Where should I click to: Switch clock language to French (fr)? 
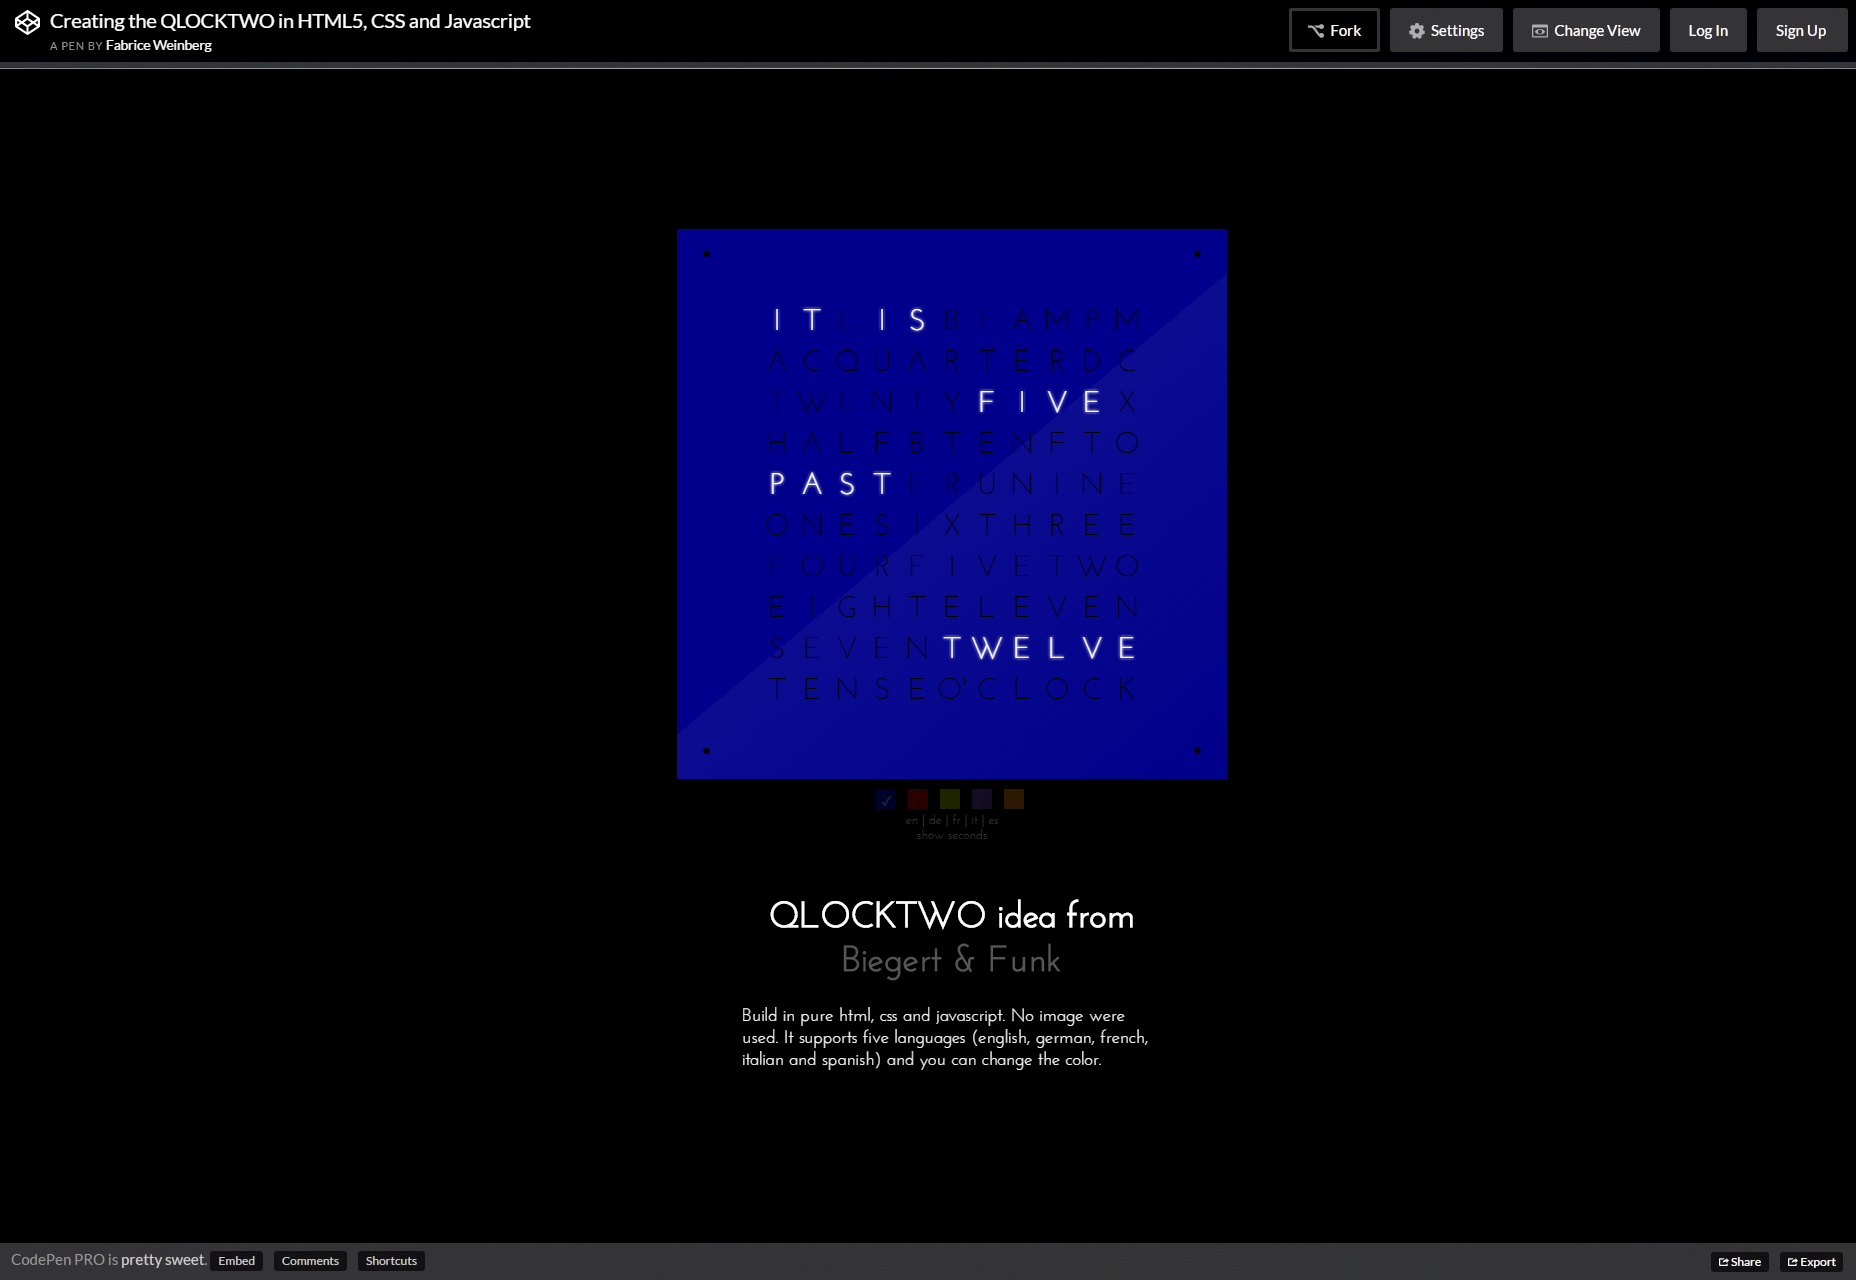pyautogui.click(x=956, y=820)
